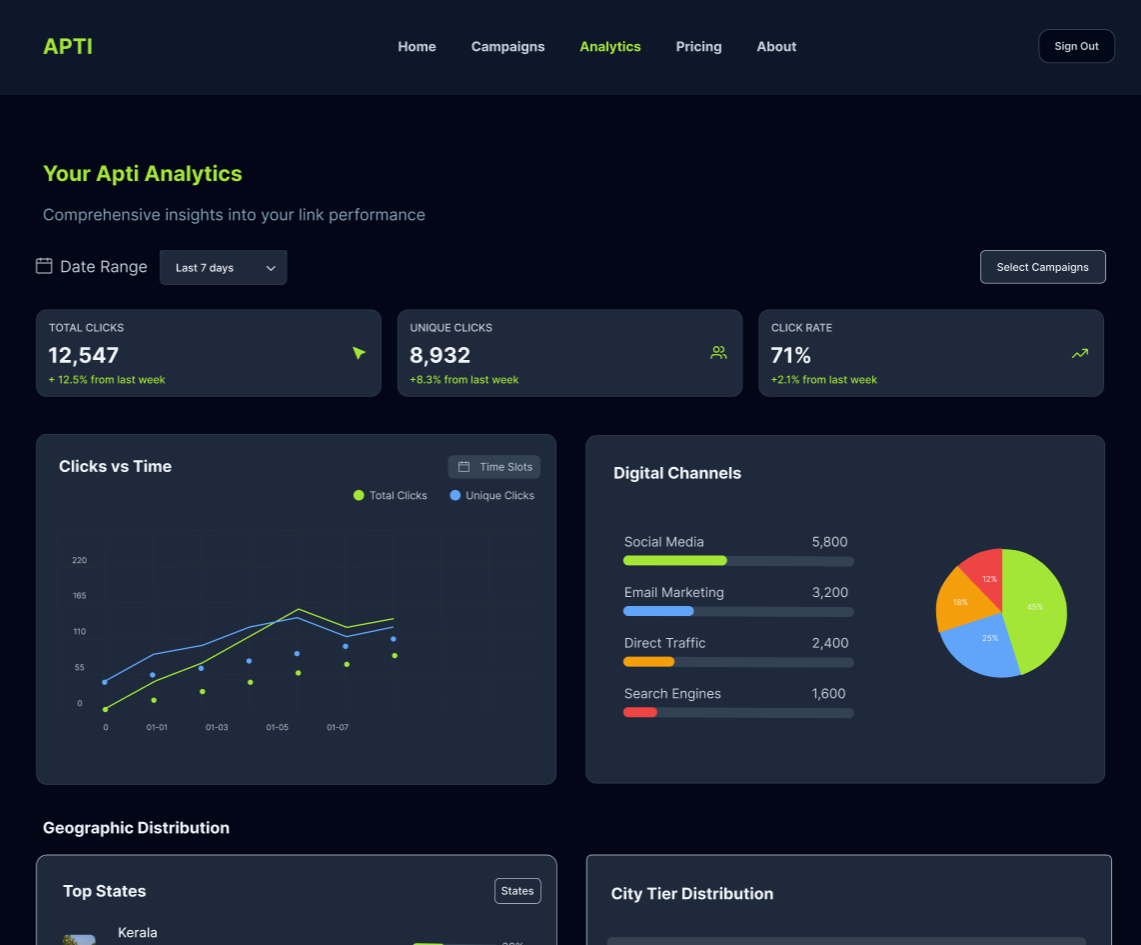1141x945 pixels.
Task: Click the calendar icon on the Time Slots button
Action: (464, 466)
